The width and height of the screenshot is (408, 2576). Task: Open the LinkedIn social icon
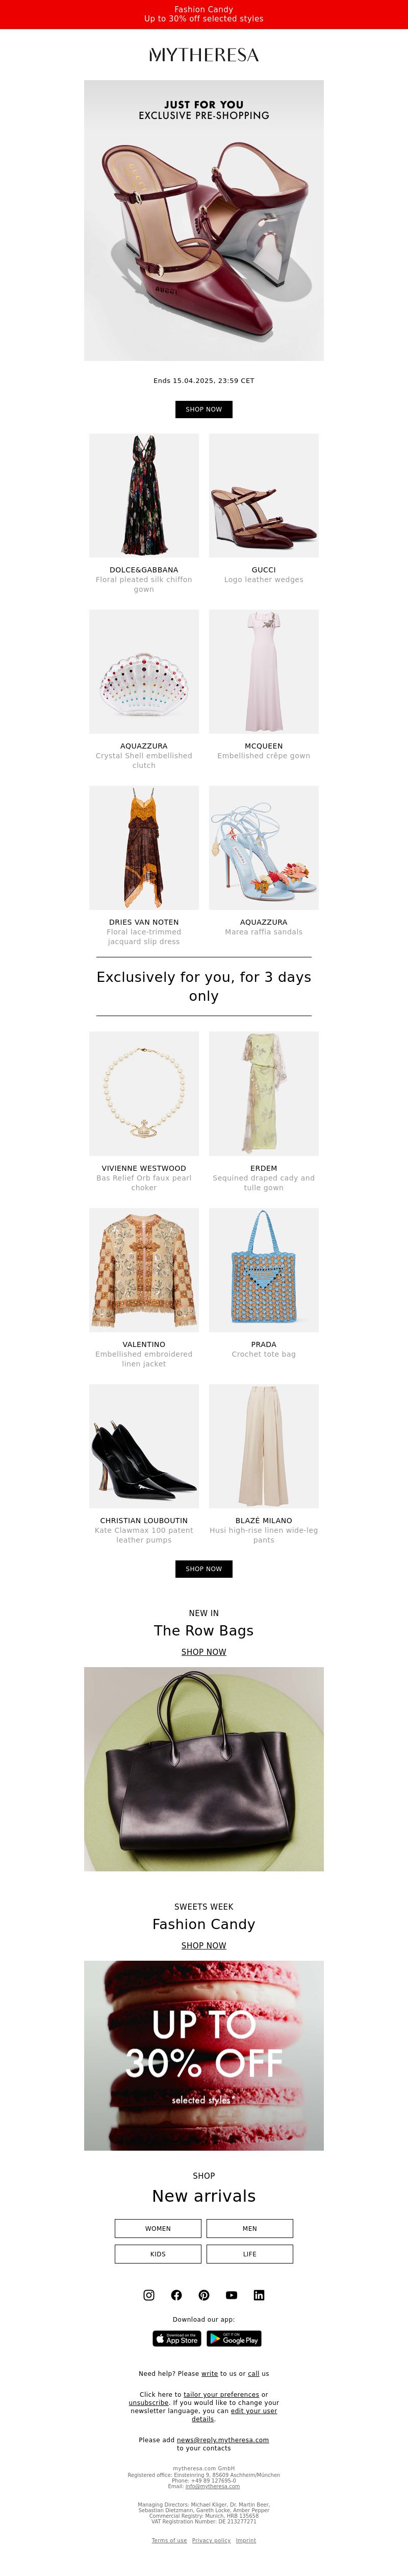coord(259,2295)
